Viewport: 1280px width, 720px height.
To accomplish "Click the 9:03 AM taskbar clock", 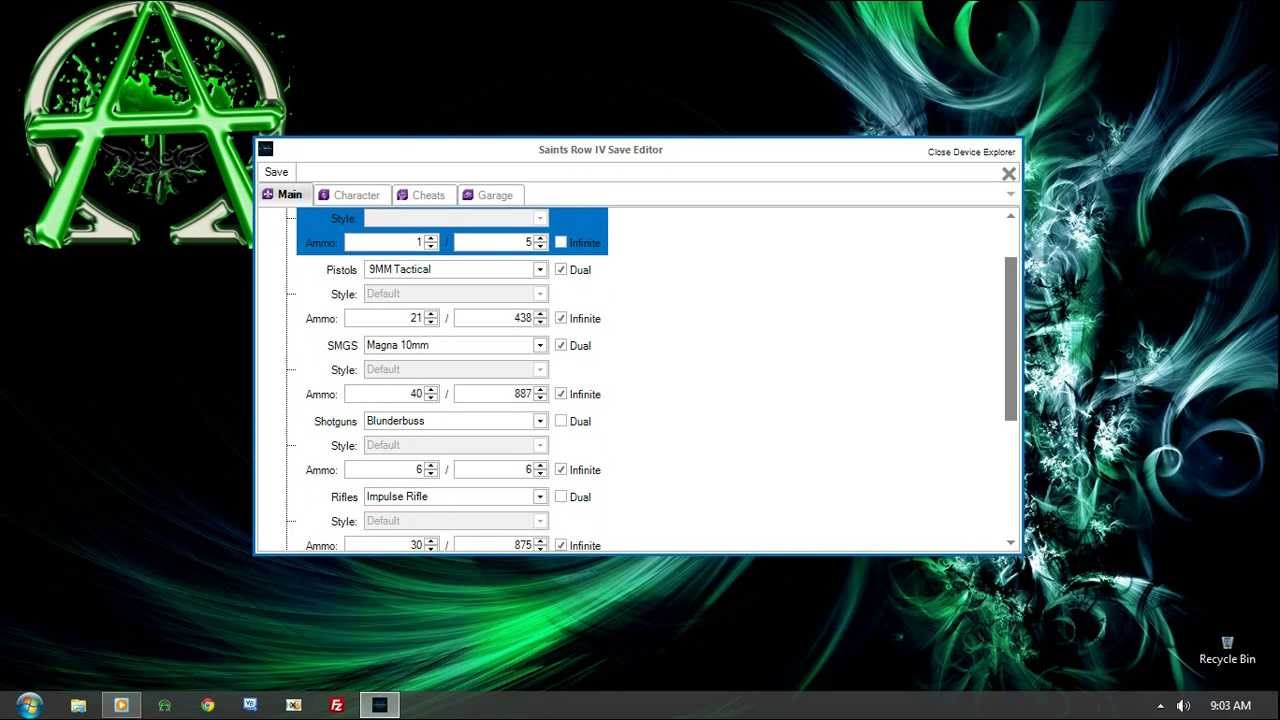I will click(x=1230, y=705).
